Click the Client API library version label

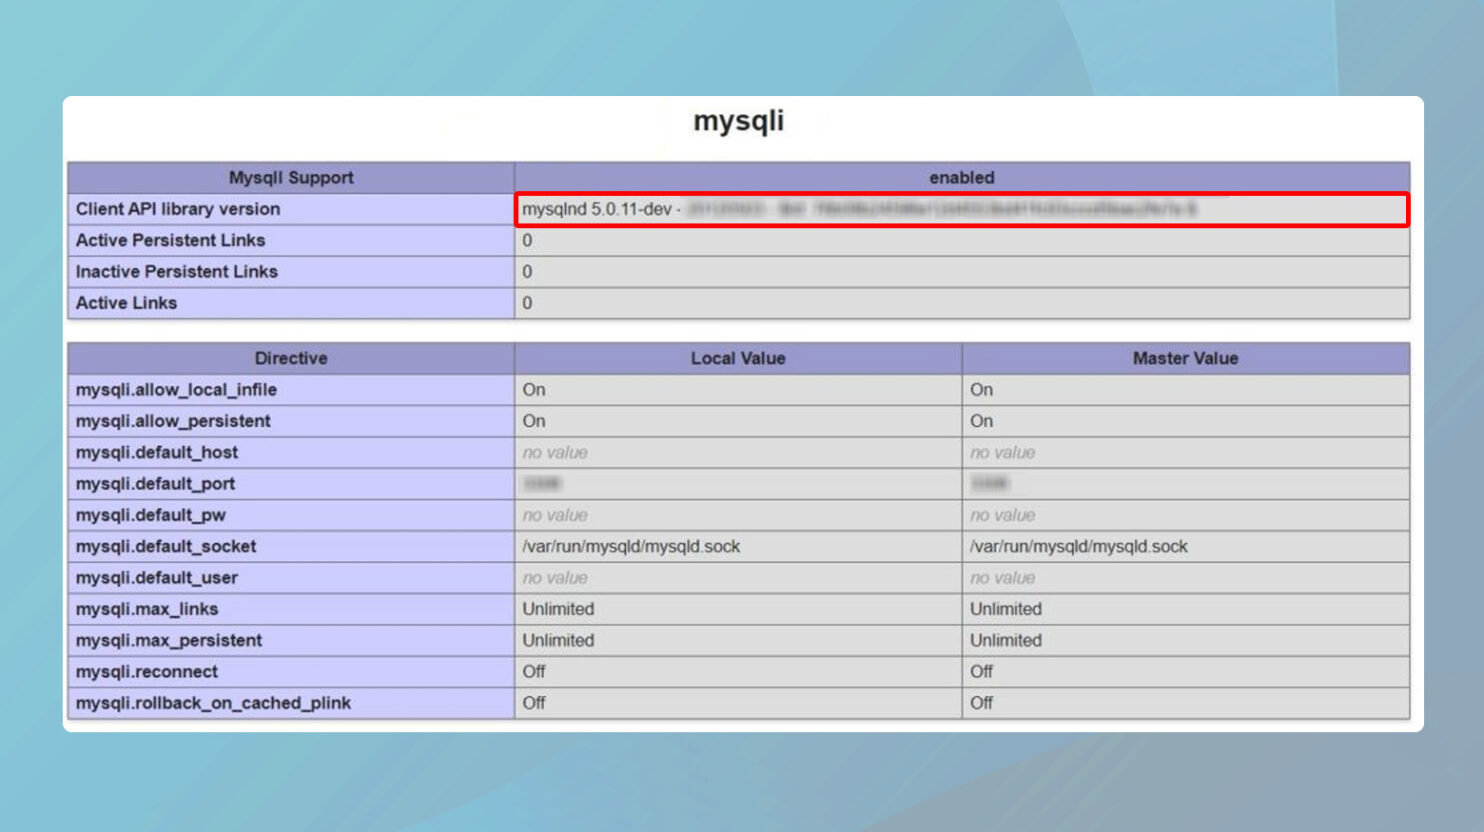pos(178,209)
